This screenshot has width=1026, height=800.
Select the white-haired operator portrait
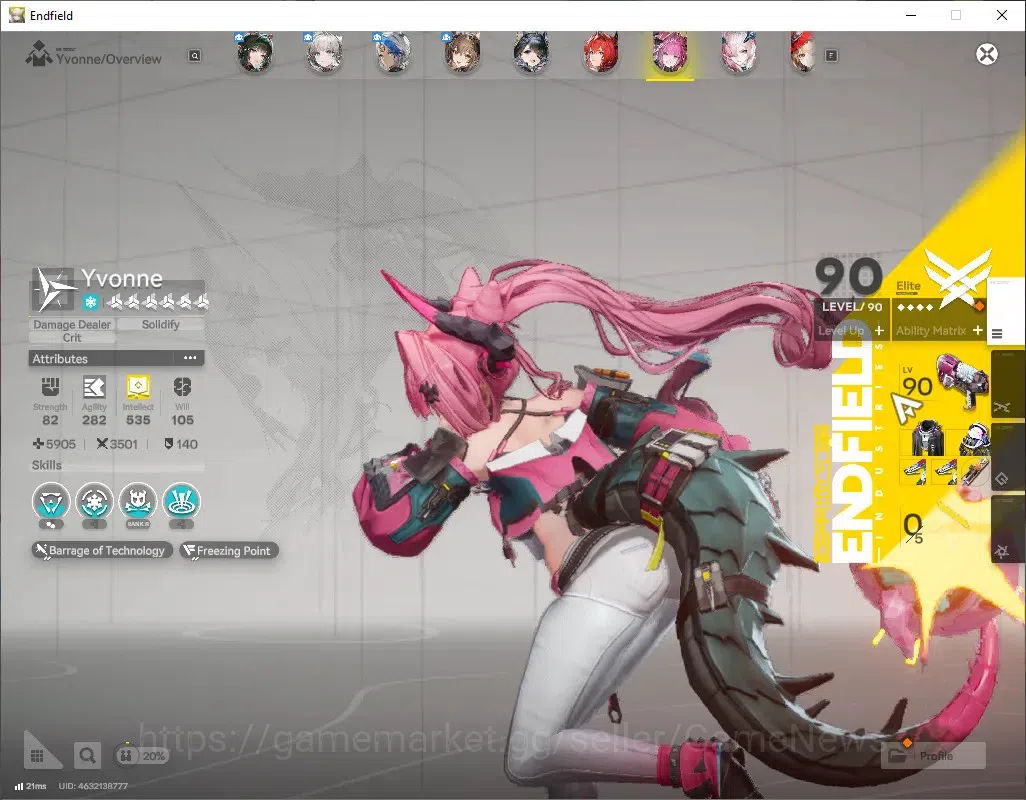[x=325, y=54]
